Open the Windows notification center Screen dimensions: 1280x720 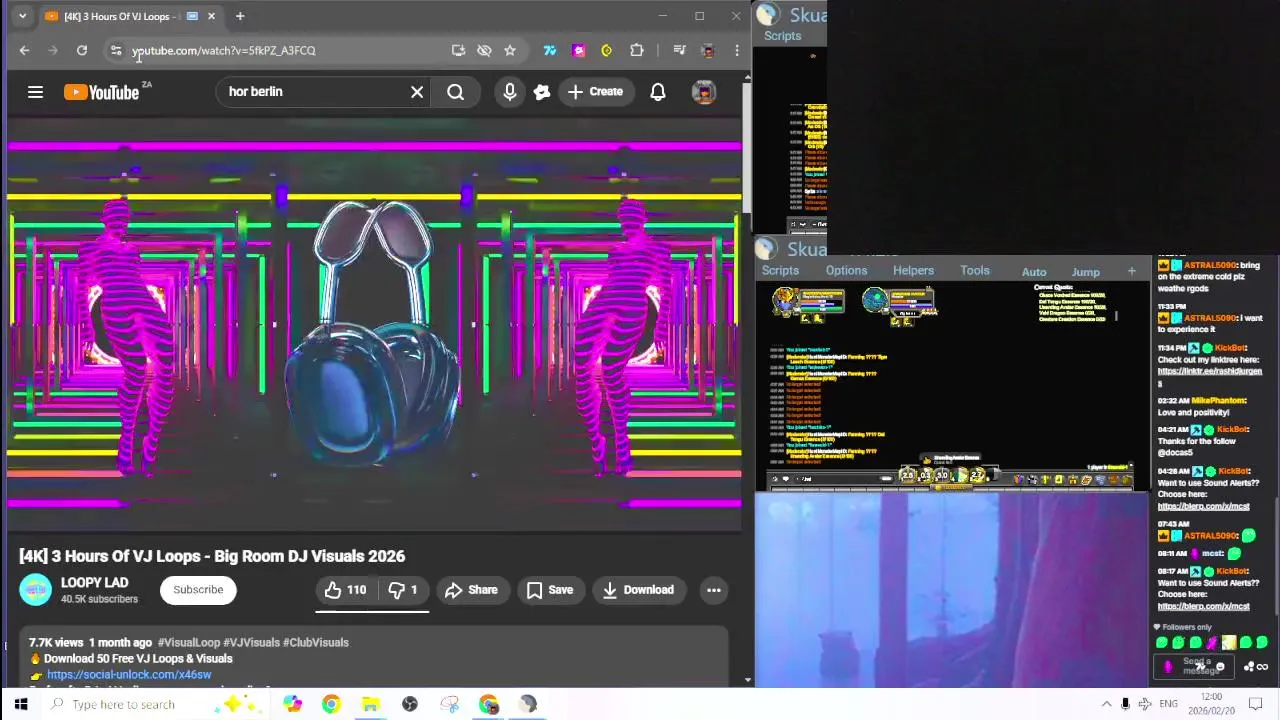click(x=1256, y=704)
